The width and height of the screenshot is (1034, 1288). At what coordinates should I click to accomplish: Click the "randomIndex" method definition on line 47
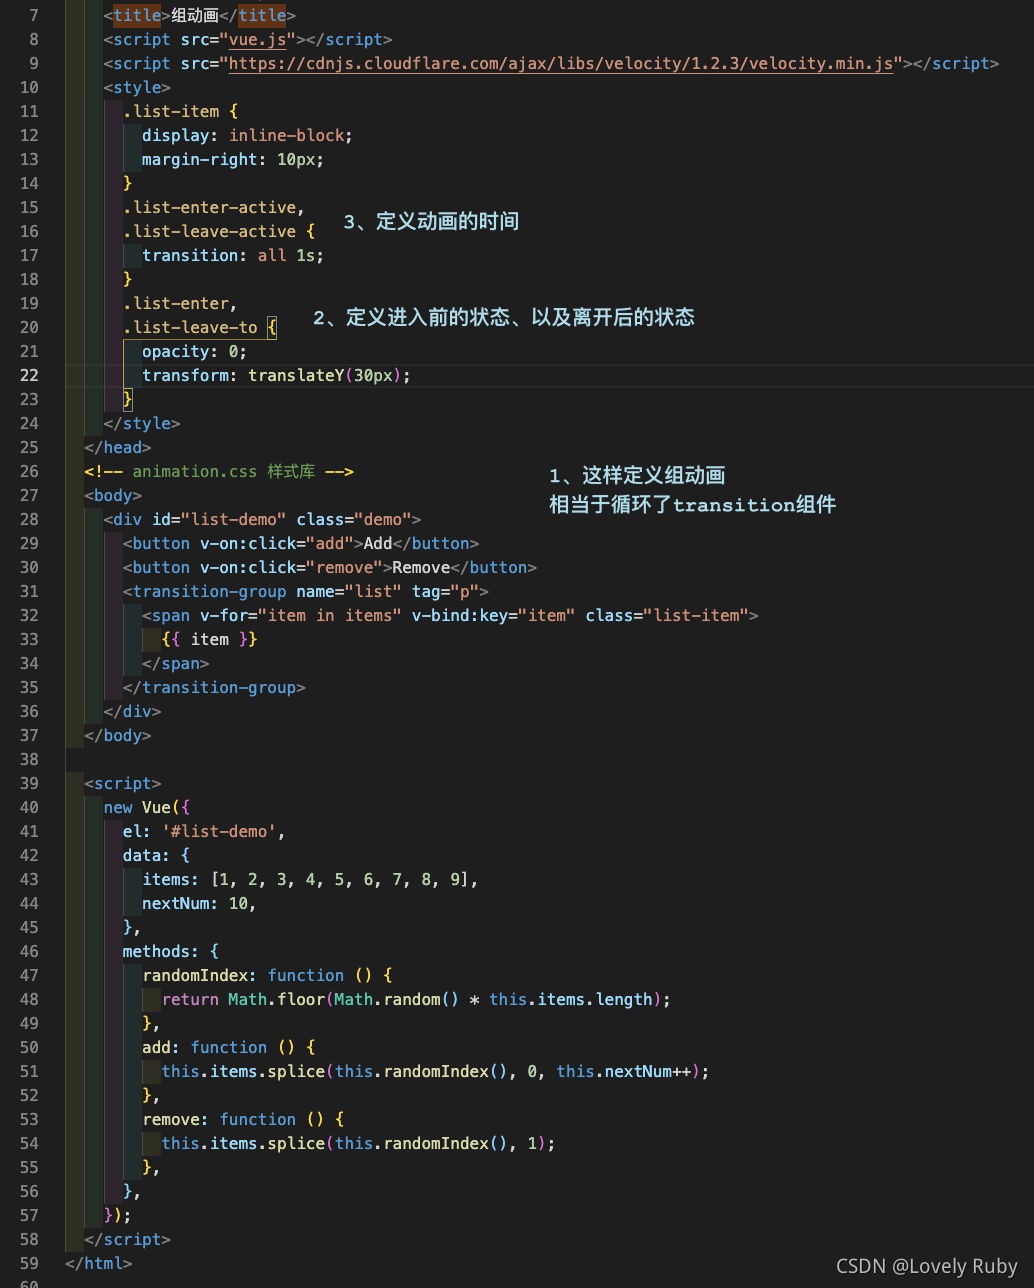[x=195, y=975]
